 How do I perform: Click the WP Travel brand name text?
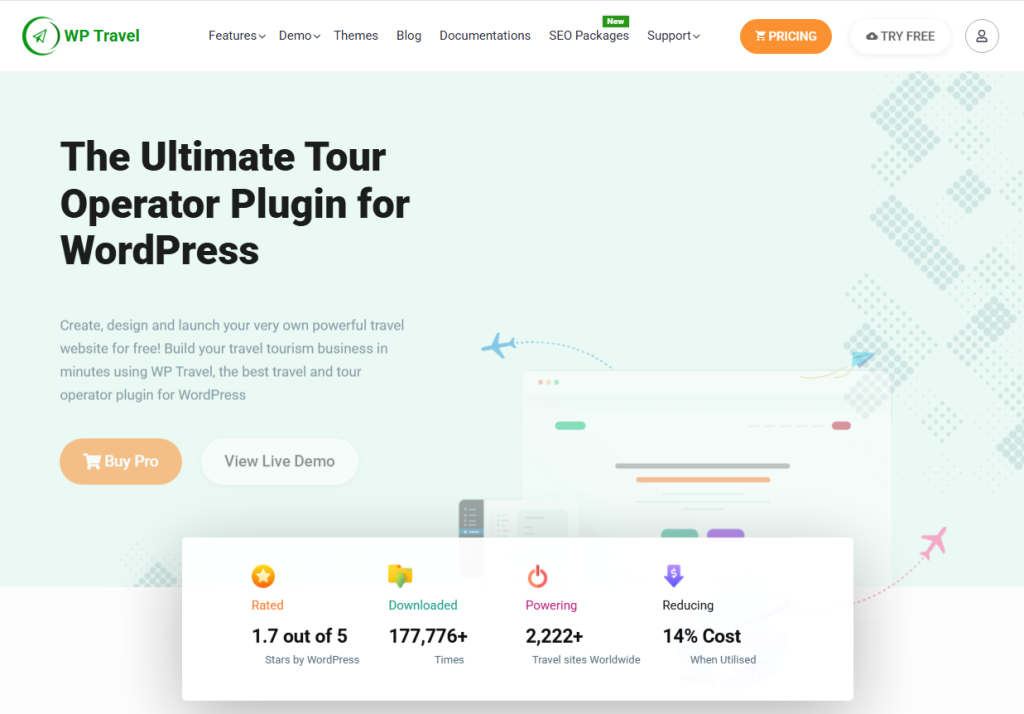coord(102,36)
